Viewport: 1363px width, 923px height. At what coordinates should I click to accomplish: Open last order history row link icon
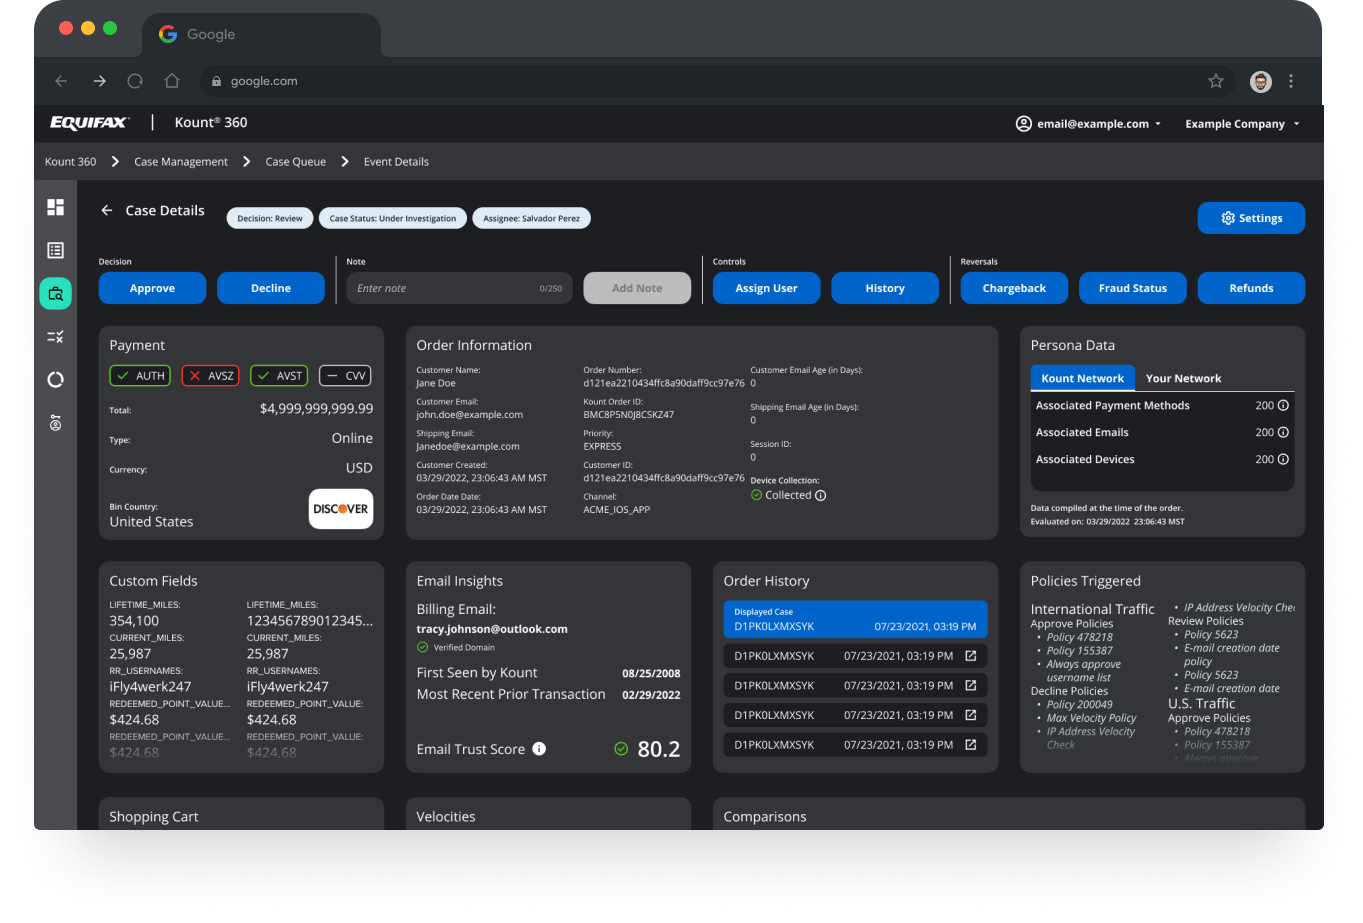[x=970, y=745]
